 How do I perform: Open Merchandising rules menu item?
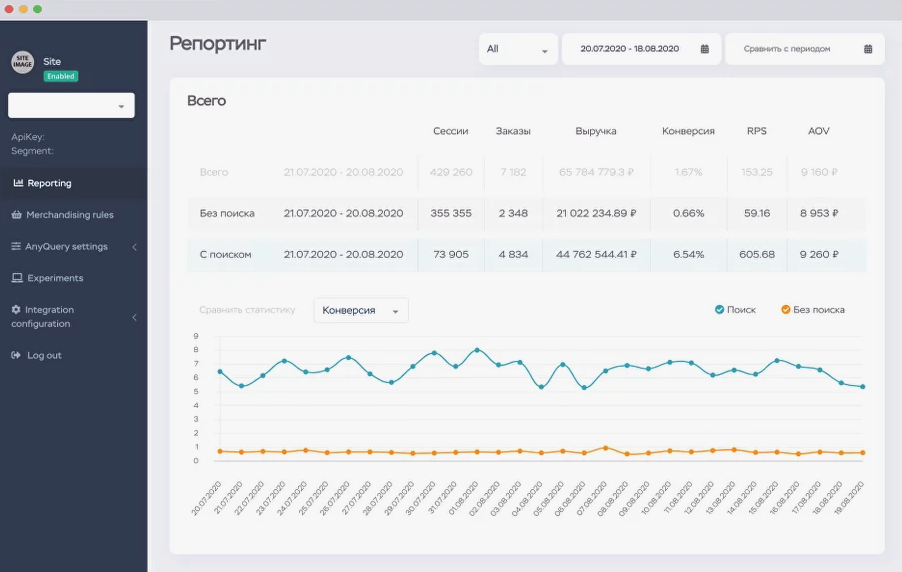click(x=74, y=215)
